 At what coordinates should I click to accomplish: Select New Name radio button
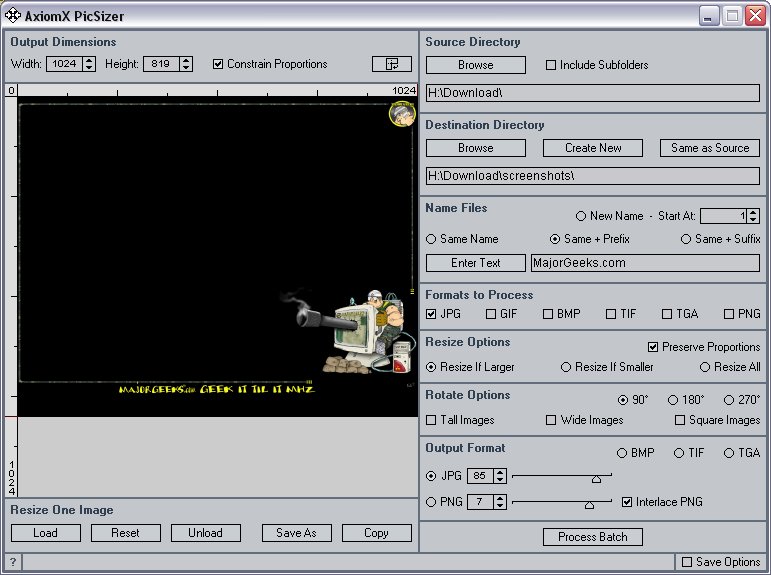pos(581,216)
